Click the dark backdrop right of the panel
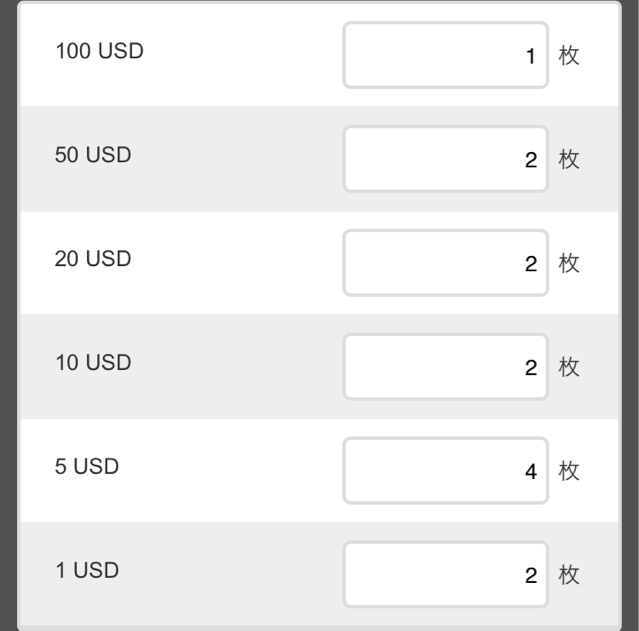Image resolution: width=639 pixels, height=631 pixels. 630,316
